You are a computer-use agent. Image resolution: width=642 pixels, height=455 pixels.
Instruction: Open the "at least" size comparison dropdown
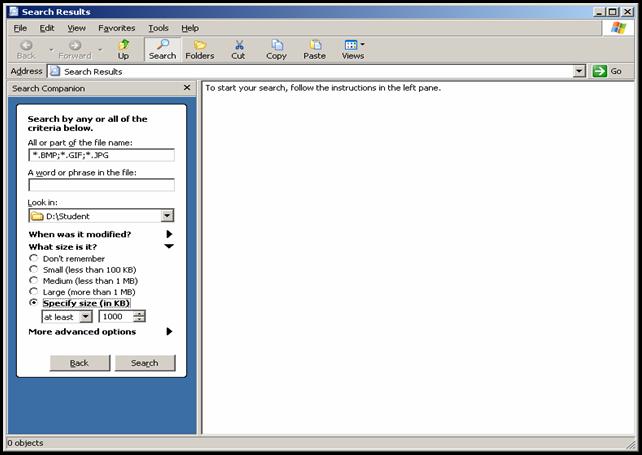85,316
